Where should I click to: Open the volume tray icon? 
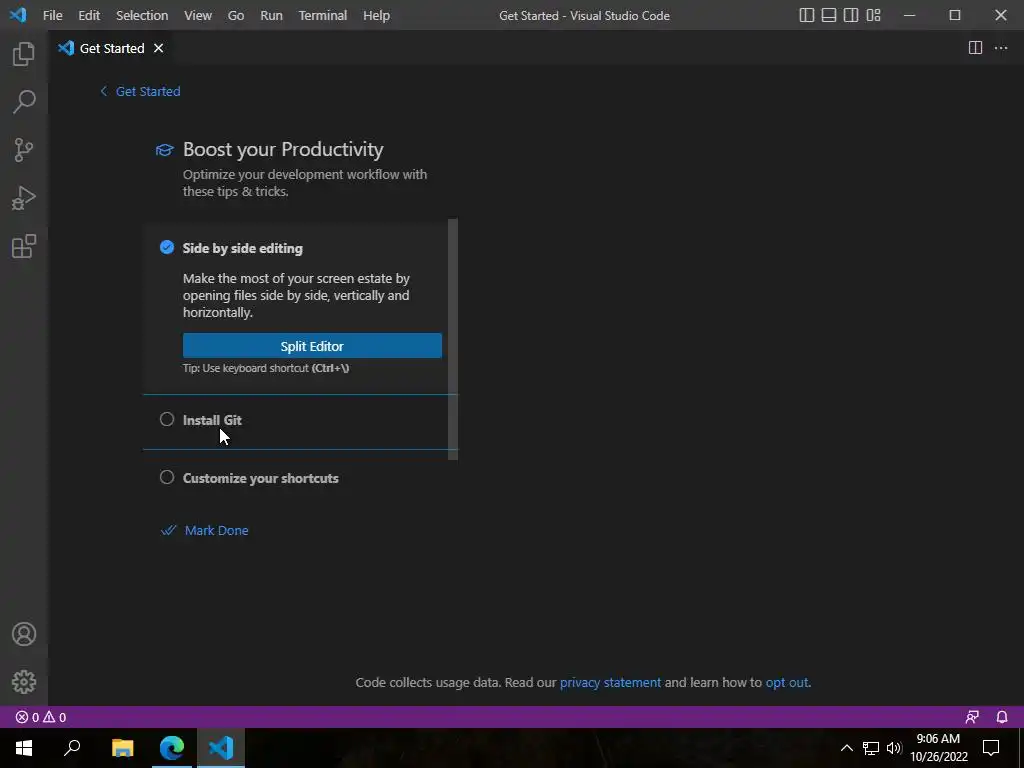(x=894, y=748)
